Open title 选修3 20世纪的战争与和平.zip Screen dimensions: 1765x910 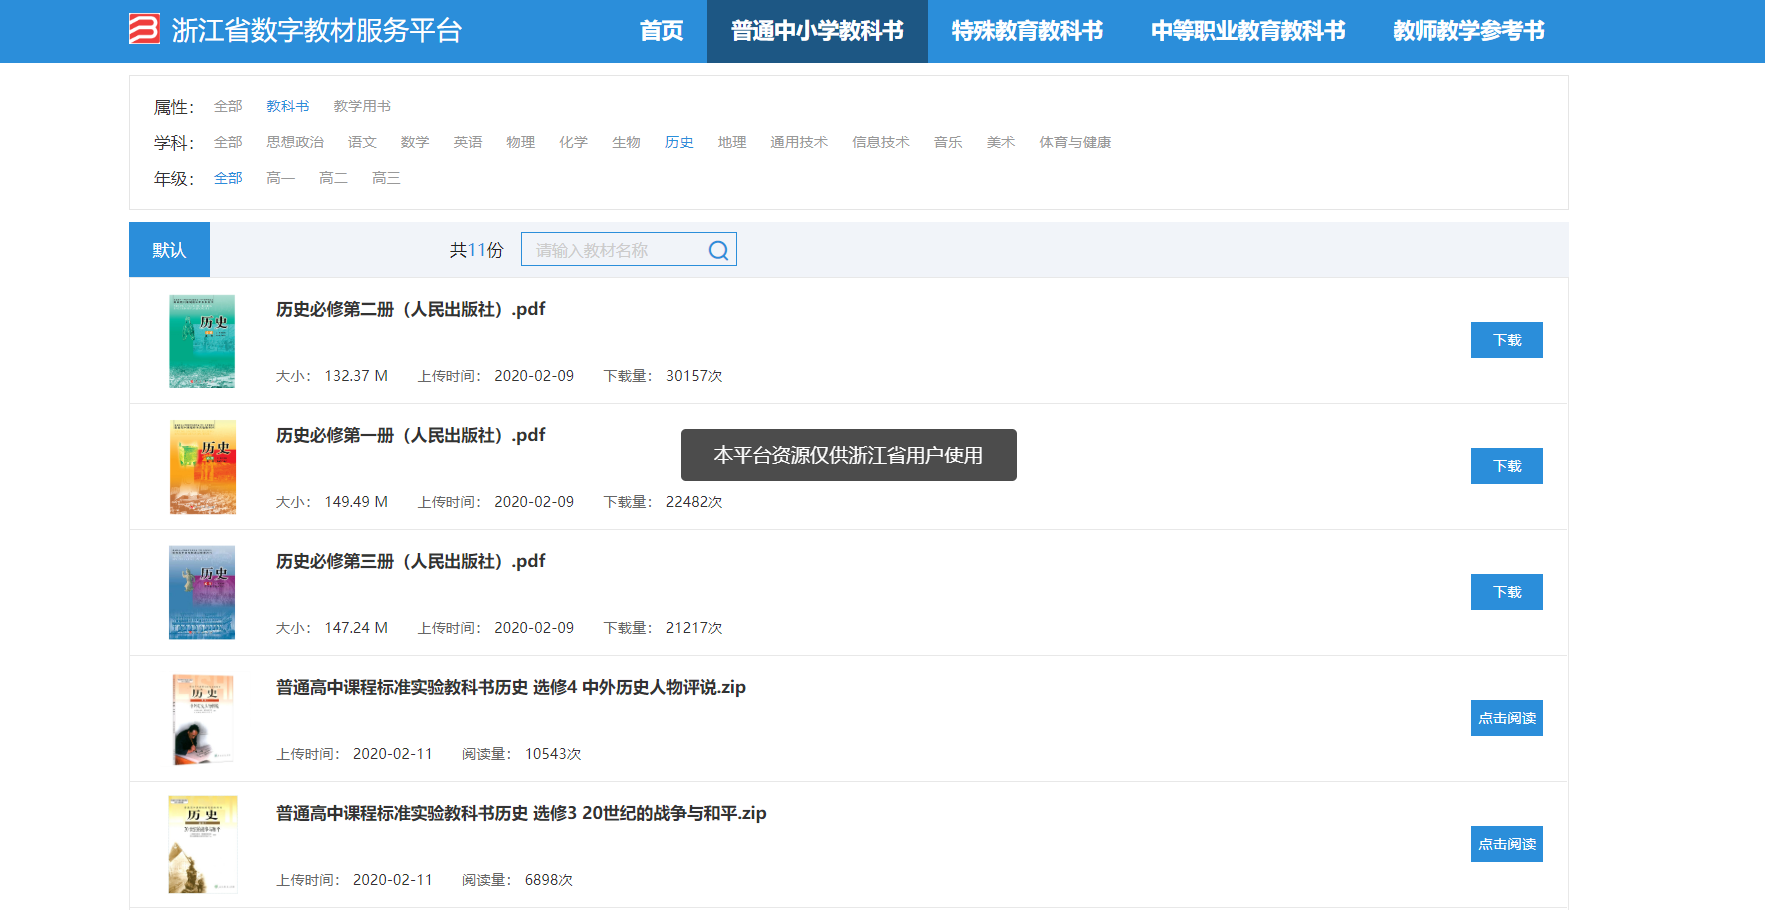point(521,813)
